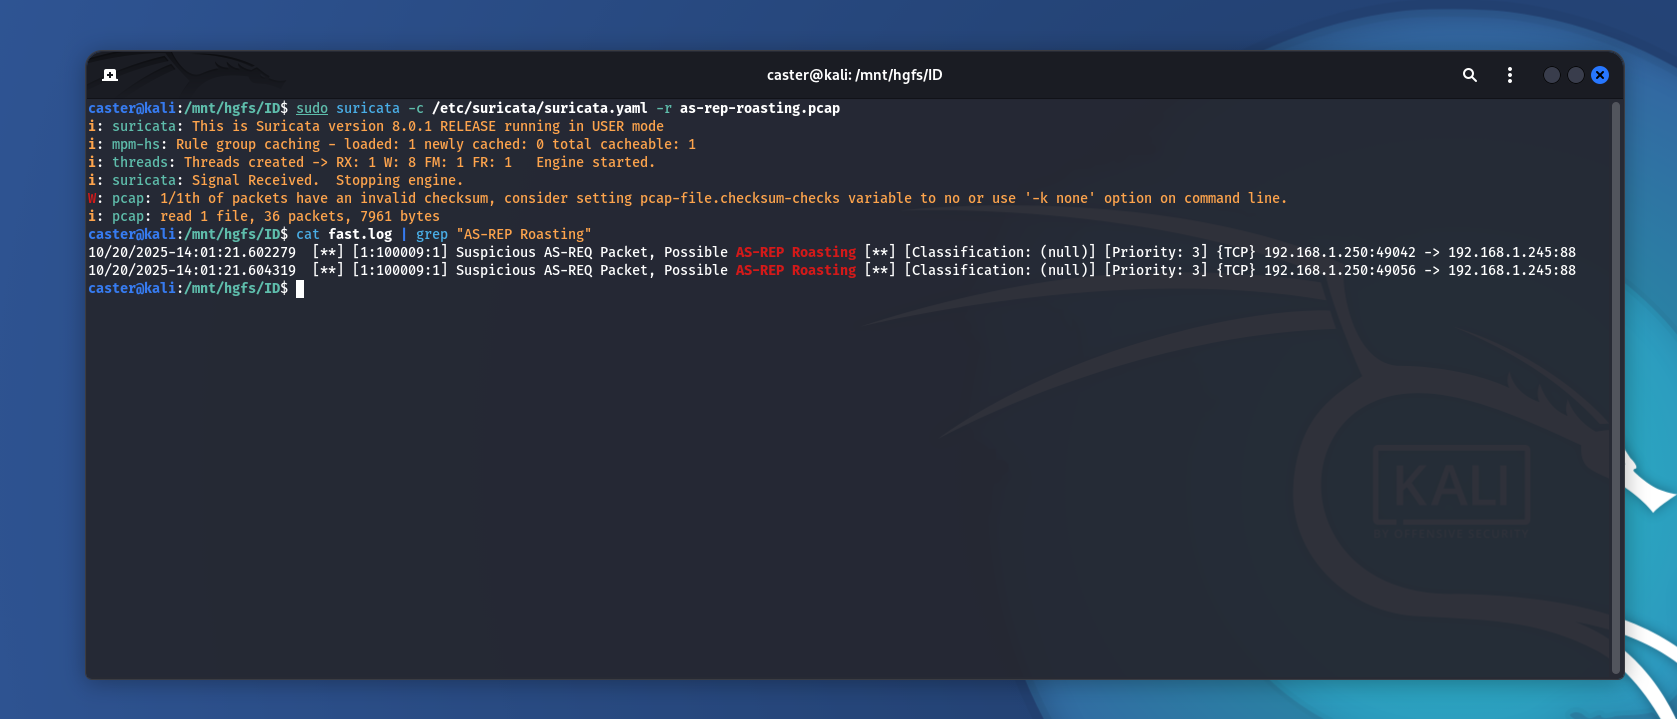This screenshot has height=719, width=1677.
Task: Click destination 192.168.1.245:88 in second alert
Action: coord(1511,271)
